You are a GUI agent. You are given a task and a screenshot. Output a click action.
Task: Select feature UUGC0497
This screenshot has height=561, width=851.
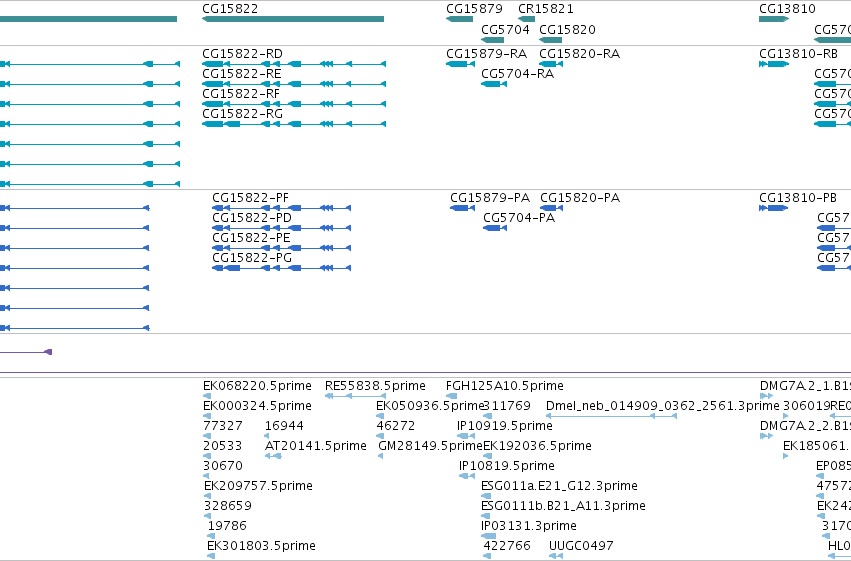[581, 546]
